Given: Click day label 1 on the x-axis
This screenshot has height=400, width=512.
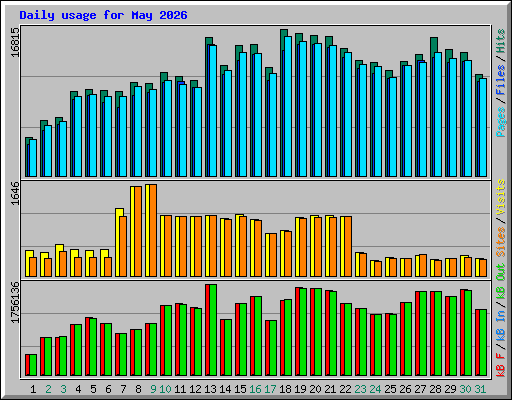Looking at the screenshot, I should [33, 389].
